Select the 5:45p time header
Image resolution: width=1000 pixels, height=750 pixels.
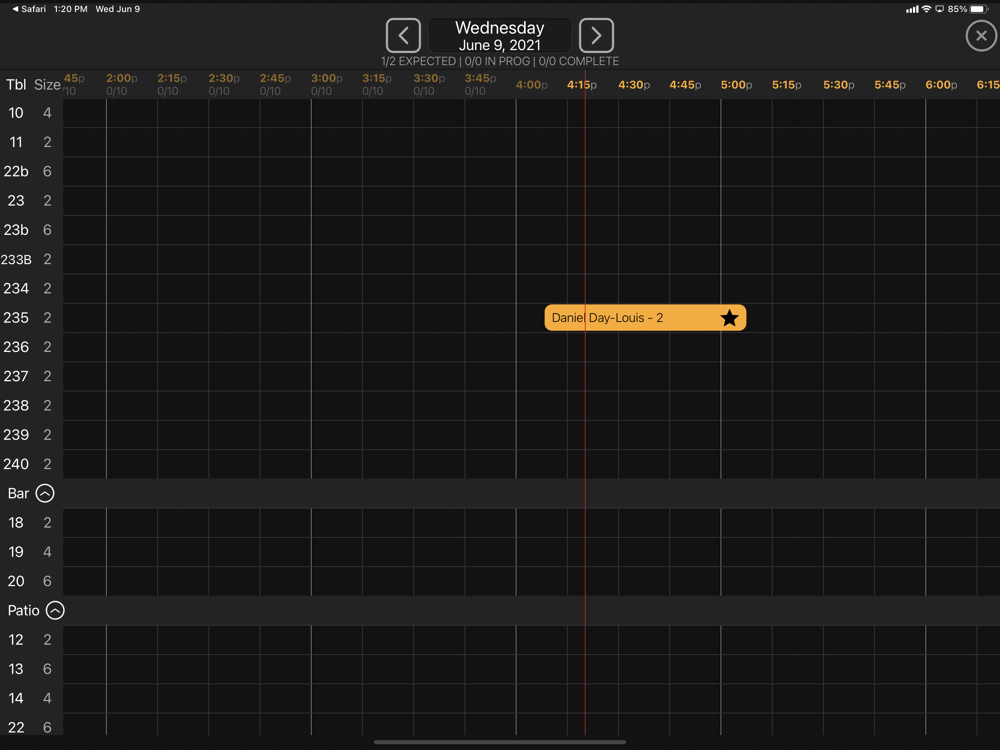pos(890,85)
